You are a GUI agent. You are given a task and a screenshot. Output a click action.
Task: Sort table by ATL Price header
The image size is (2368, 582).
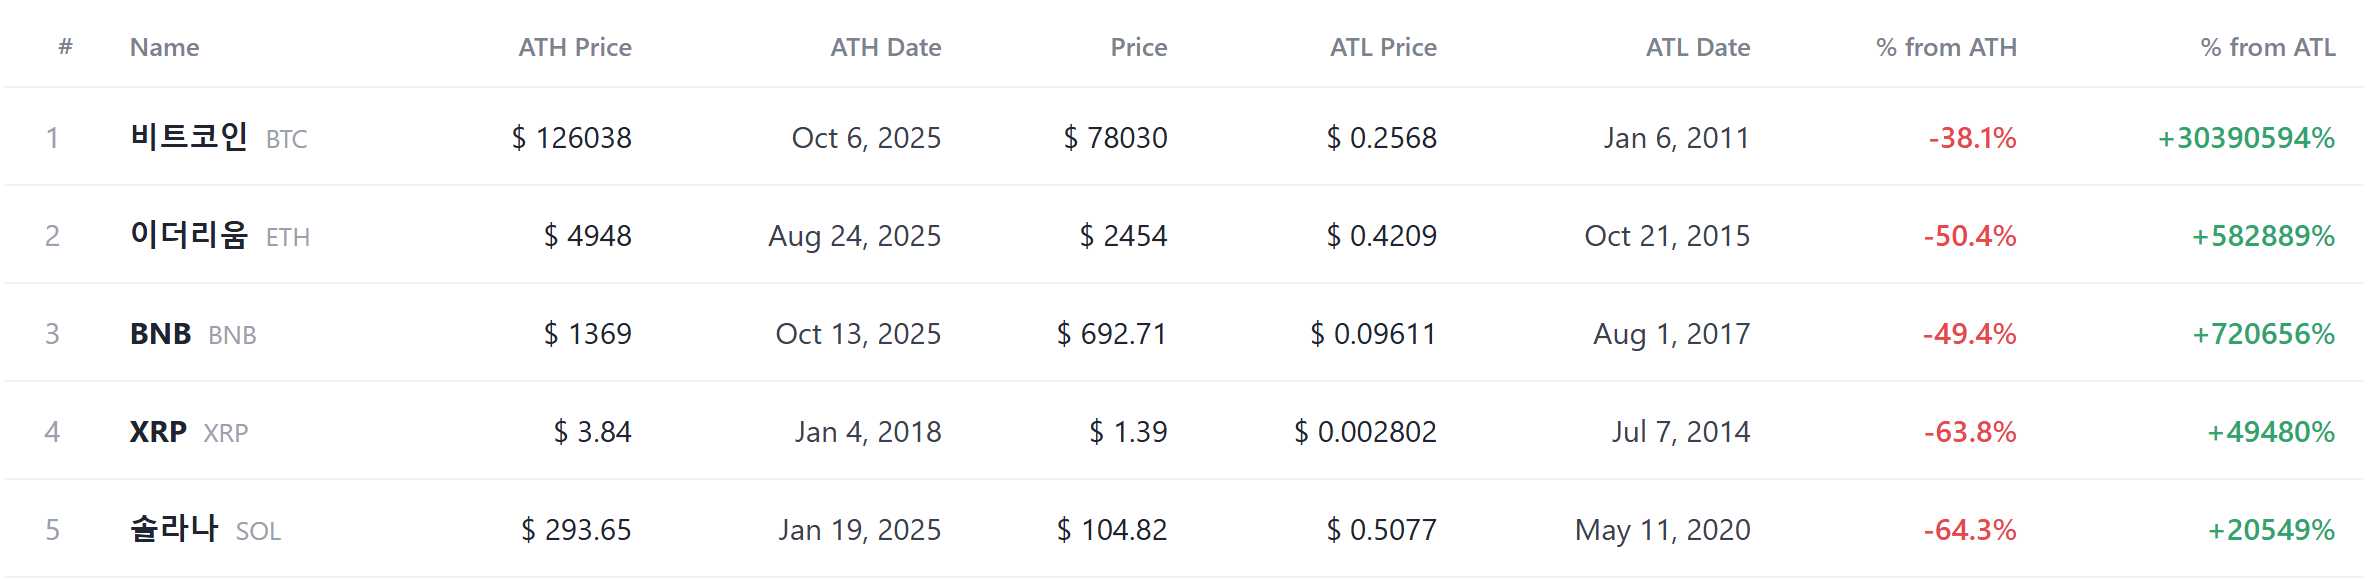[x=1383, y=47]
